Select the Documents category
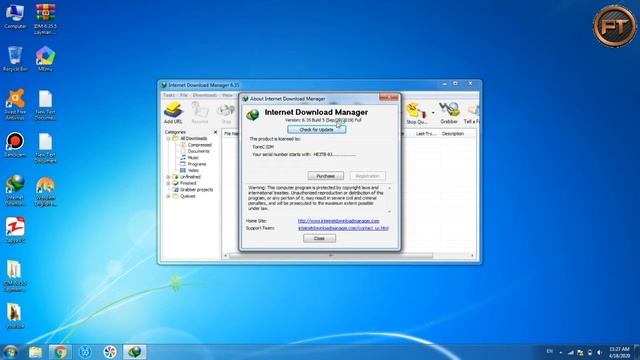This screenshot has height=360, width=640. [198, 151]
